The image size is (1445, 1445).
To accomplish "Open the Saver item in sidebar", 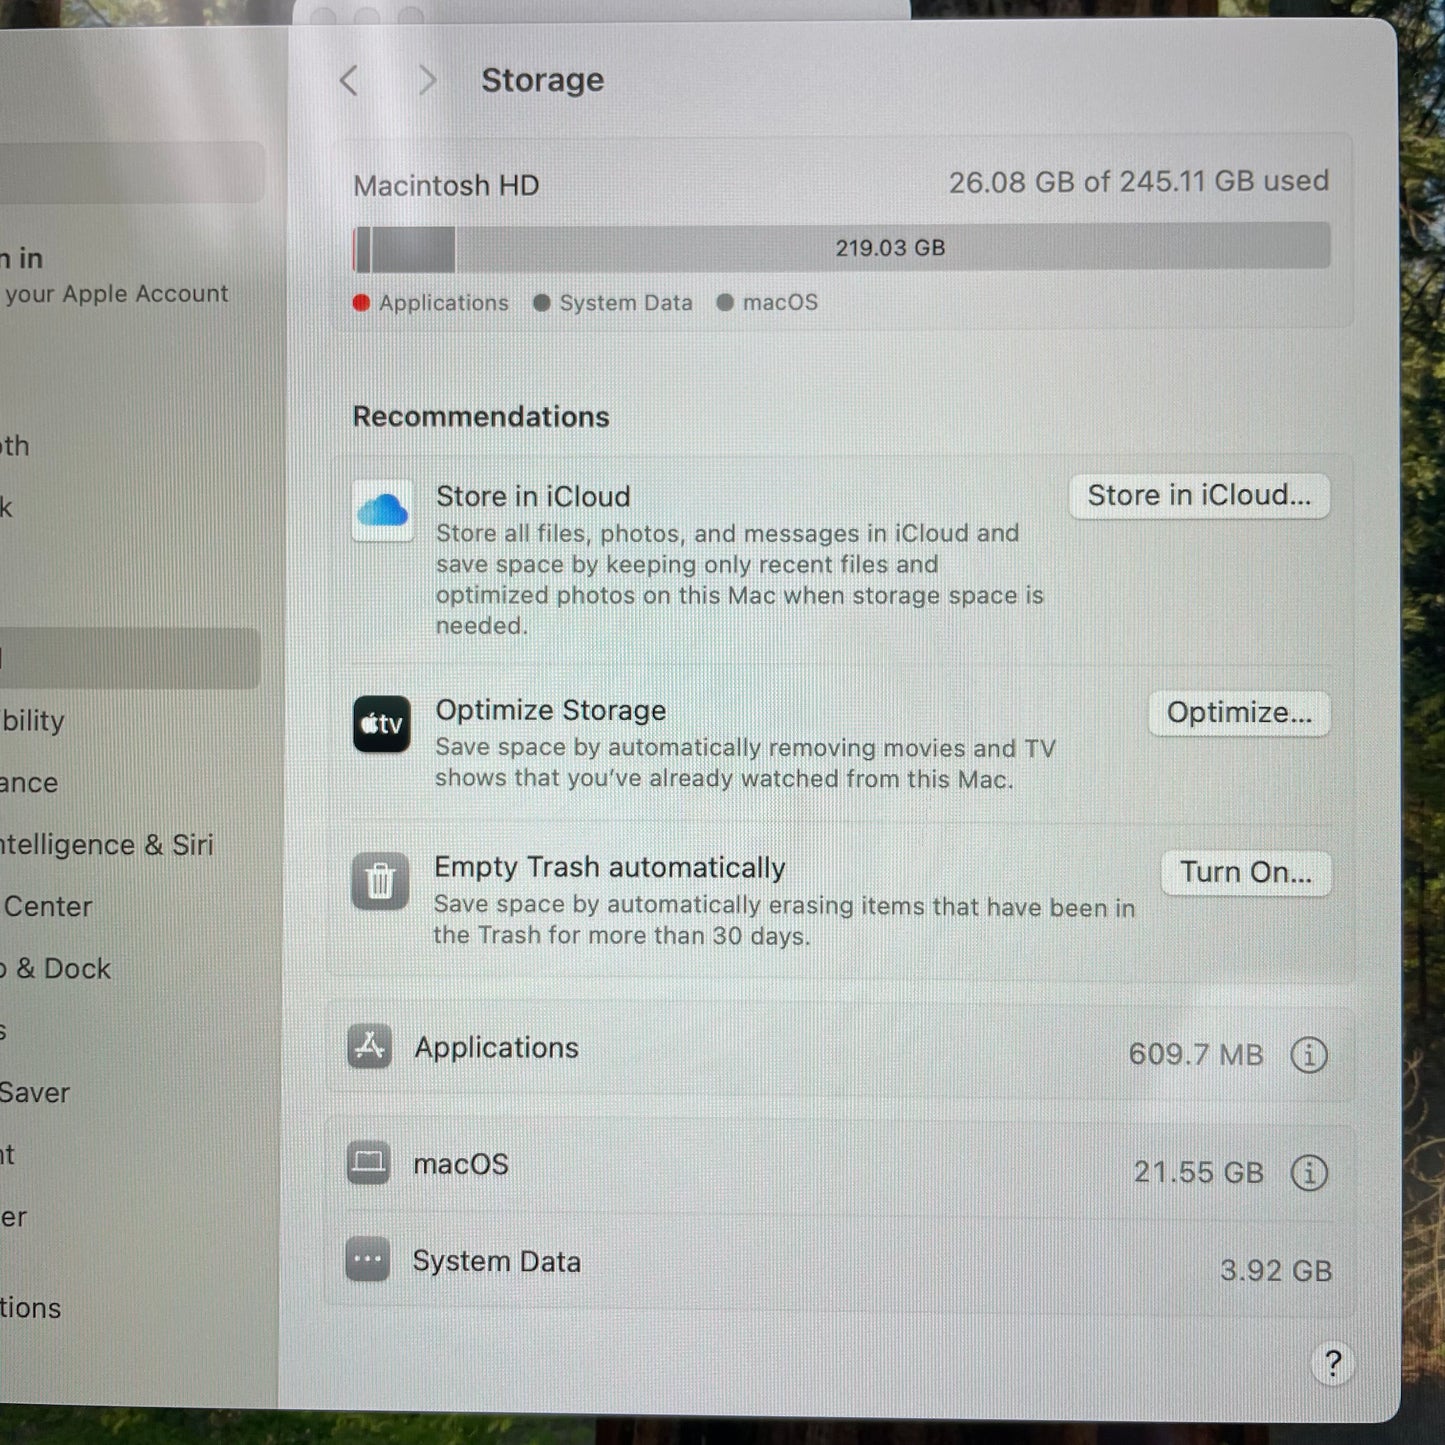I will (x=35, y=1093).
